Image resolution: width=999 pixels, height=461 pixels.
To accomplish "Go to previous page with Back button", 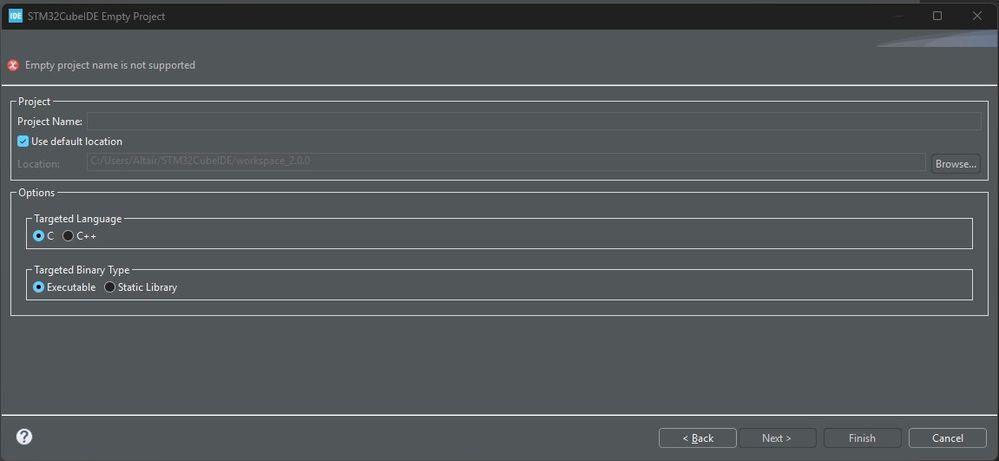I will click(698, 438).
